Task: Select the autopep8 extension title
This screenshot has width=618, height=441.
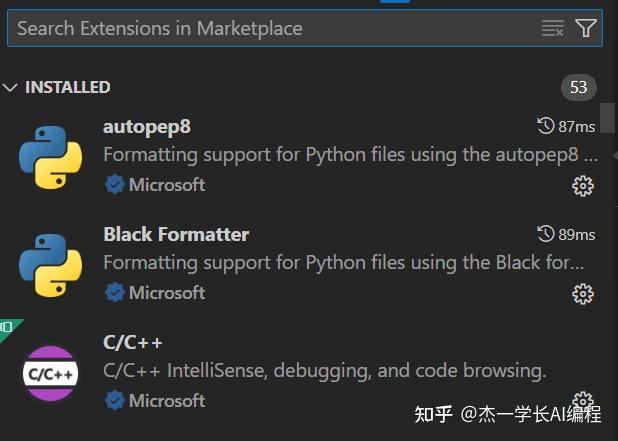Action: pyautogui.click(x=147, y=127)
